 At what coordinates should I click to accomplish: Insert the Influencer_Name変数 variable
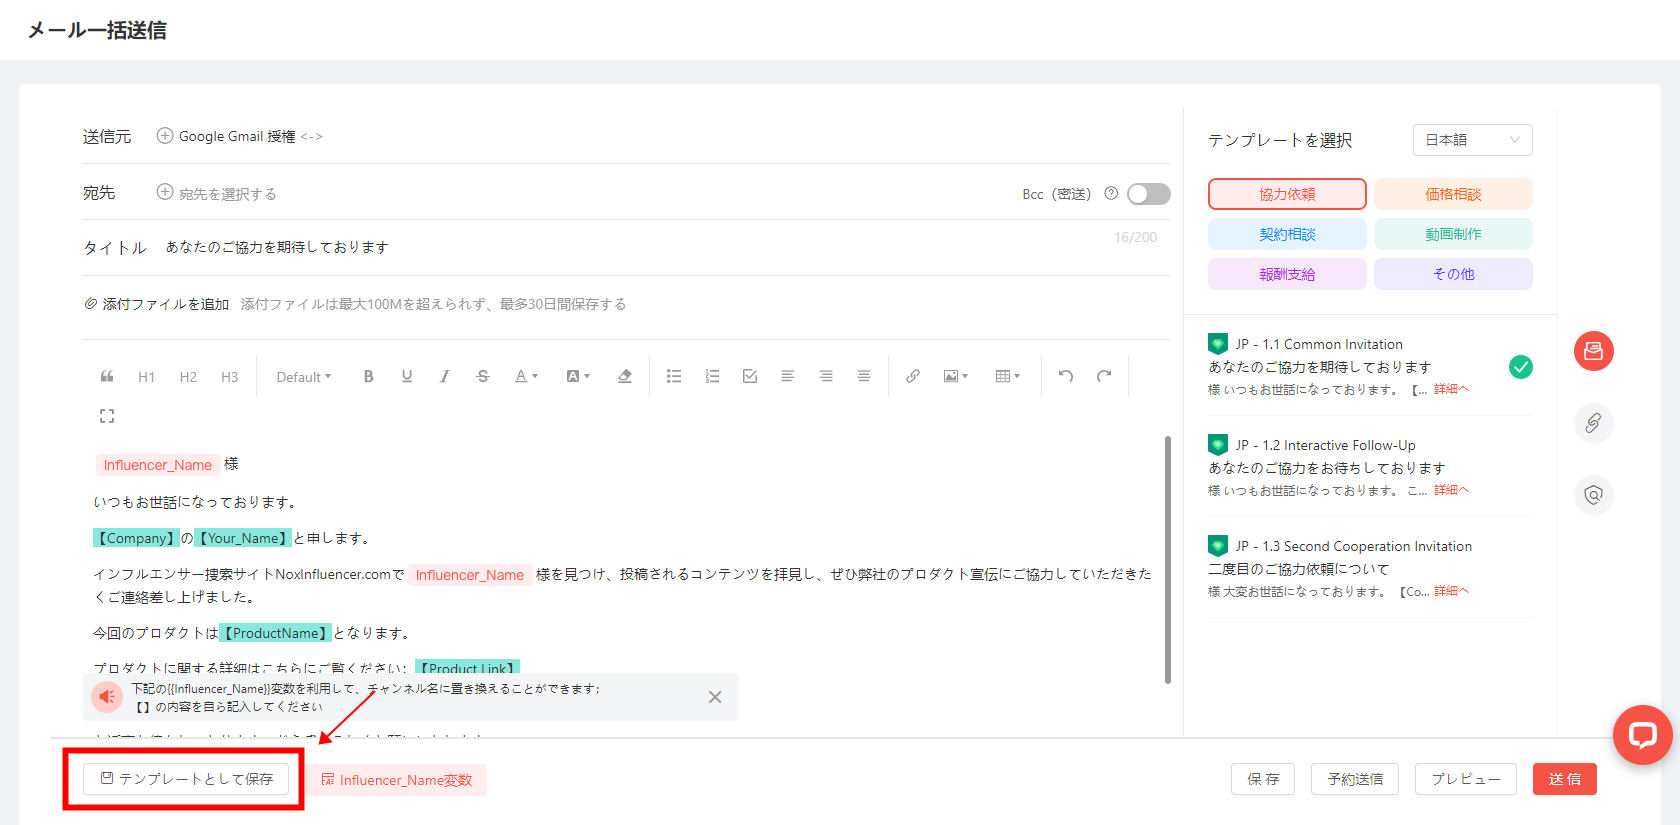pyautogui.click(x=397, y=780)
